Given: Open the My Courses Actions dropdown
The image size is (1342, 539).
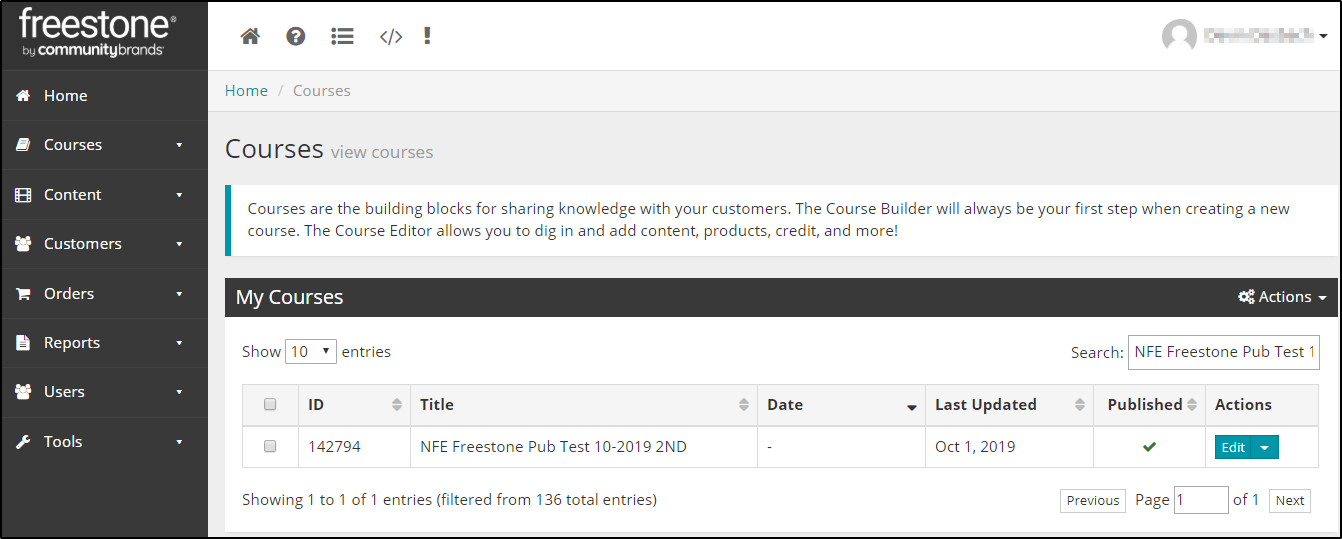Looking at the screenshot, I should pyautogui.click(x=1282, y=297).
